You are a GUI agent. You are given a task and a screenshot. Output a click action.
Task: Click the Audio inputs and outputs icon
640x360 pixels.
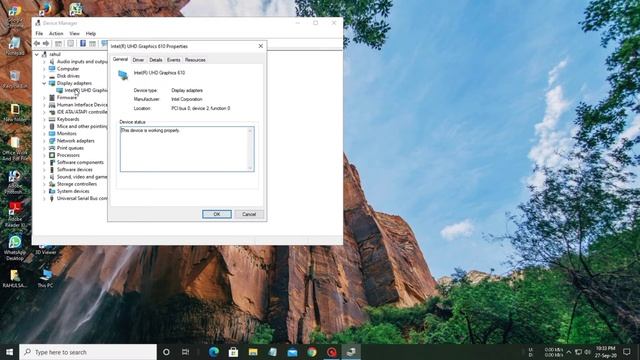pyautogui.click(x=52, y=62)
